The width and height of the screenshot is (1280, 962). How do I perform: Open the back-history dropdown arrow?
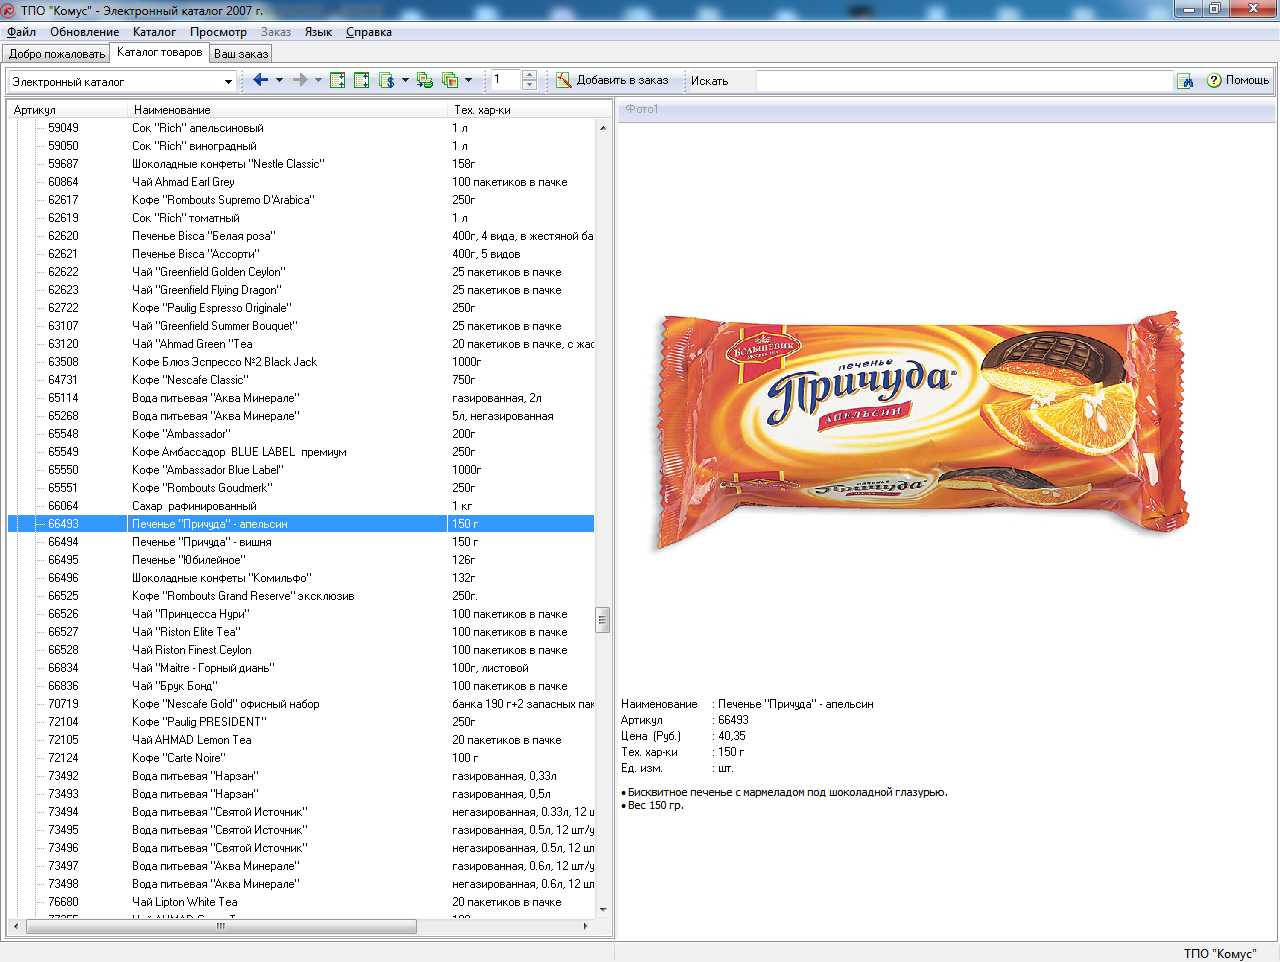point(279,80)
